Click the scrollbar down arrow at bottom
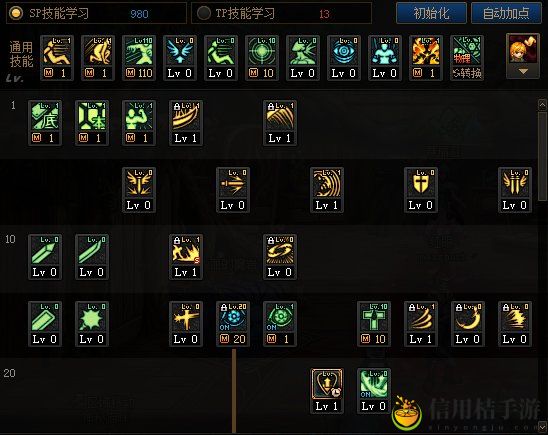This screenshot has width=548, height=435. (542, 427)
